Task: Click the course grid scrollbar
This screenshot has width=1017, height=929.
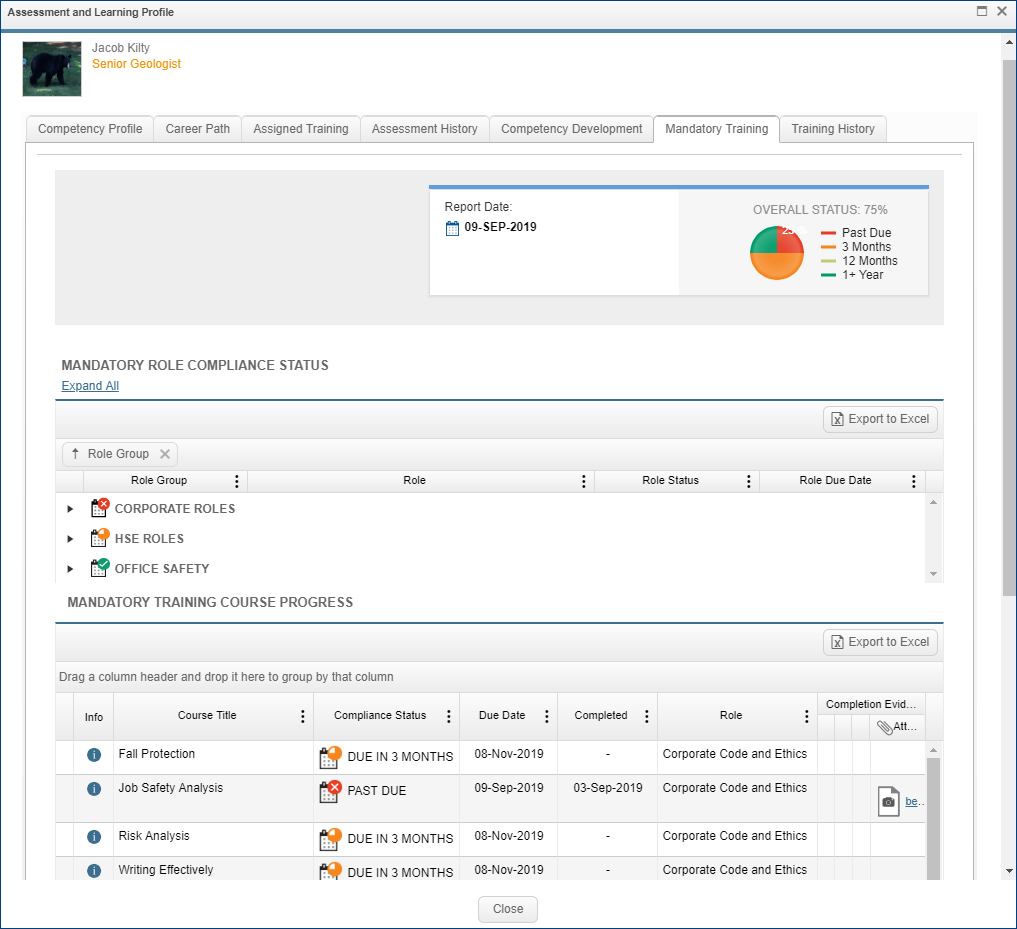Action: (933, 819)
